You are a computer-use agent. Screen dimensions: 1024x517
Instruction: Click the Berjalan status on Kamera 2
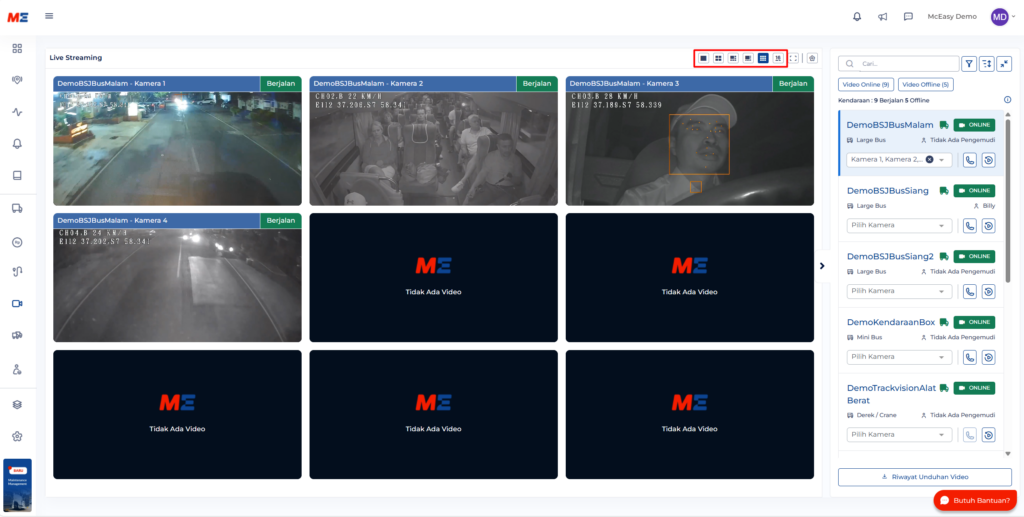coord(537,84)
